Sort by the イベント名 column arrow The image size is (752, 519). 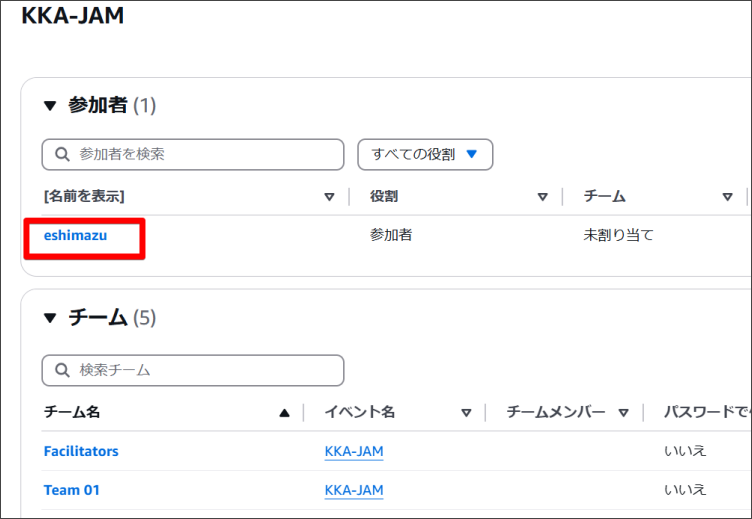tap(466, 412)
